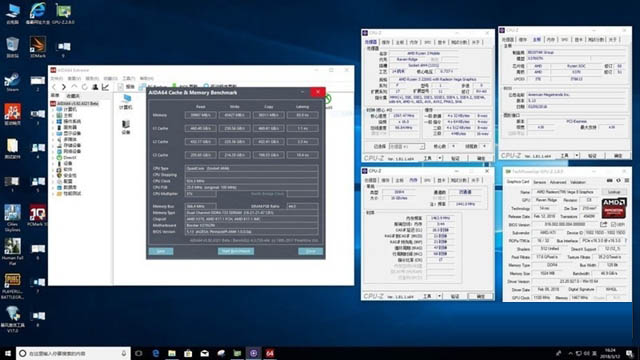This screenshot has height=360, width=640.
Task: Open File Explorer from the taskbar
Action: click(x=172, y=353)
